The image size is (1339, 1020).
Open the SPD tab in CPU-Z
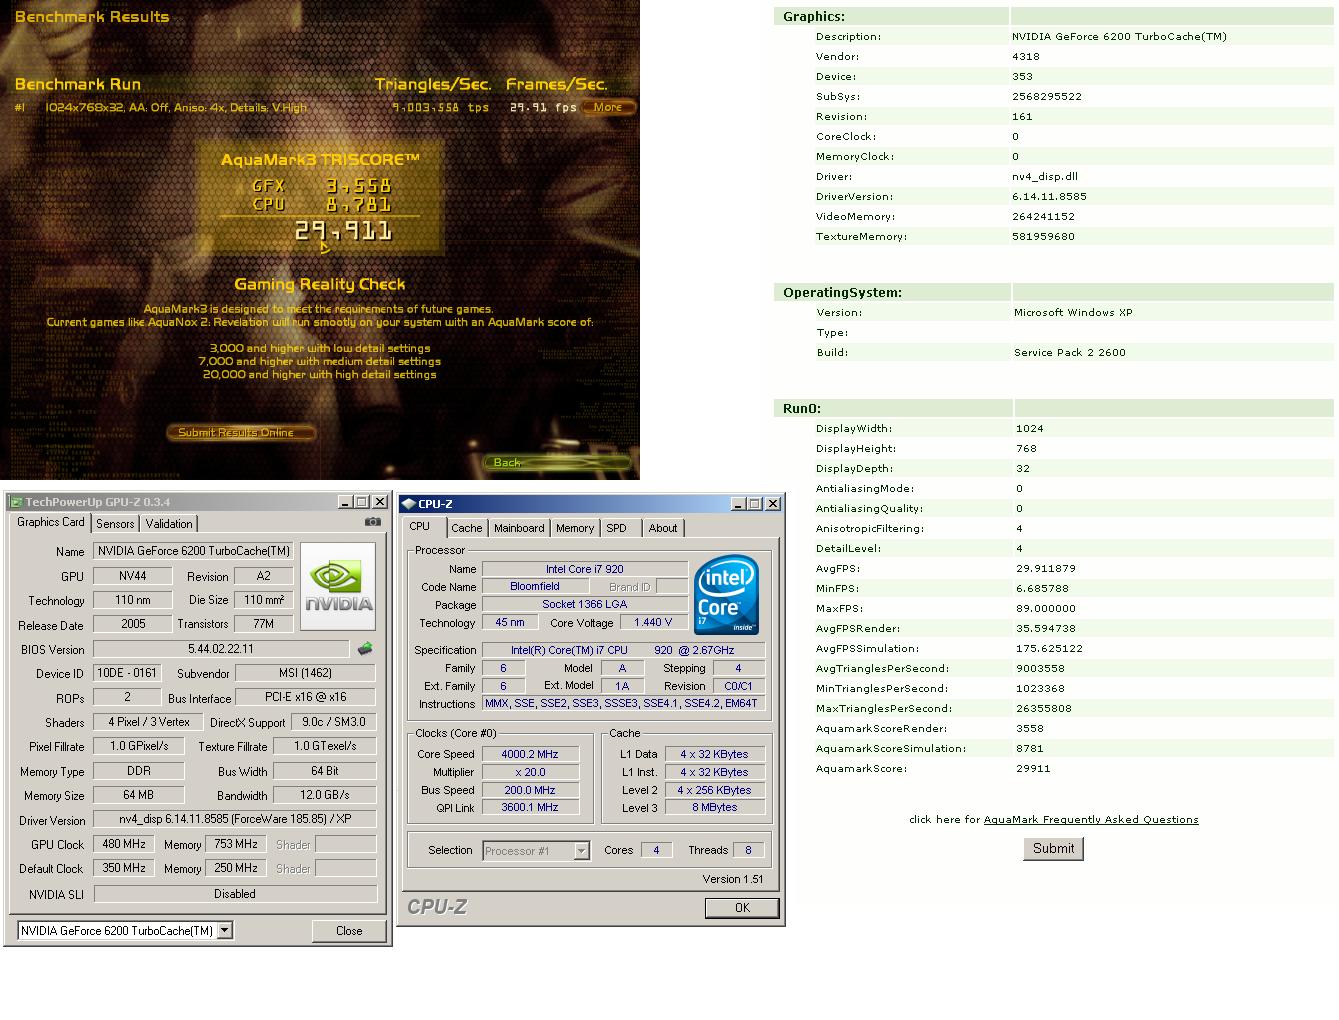(617, 528)
